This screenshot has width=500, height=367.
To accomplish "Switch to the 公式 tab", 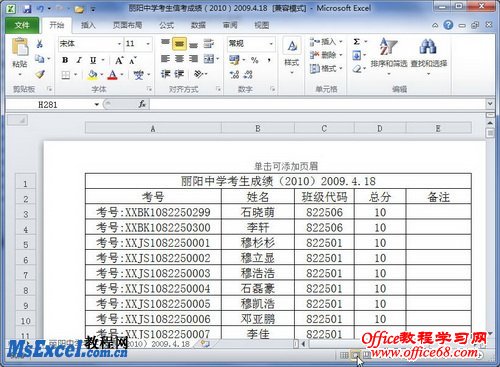I will tap(166, 25).
